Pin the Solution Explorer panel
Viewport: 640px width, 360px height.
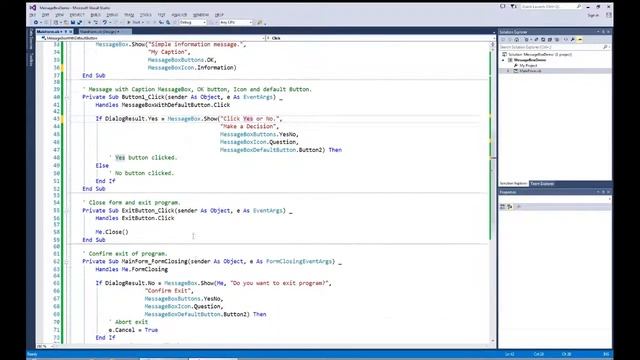point(603,32)
